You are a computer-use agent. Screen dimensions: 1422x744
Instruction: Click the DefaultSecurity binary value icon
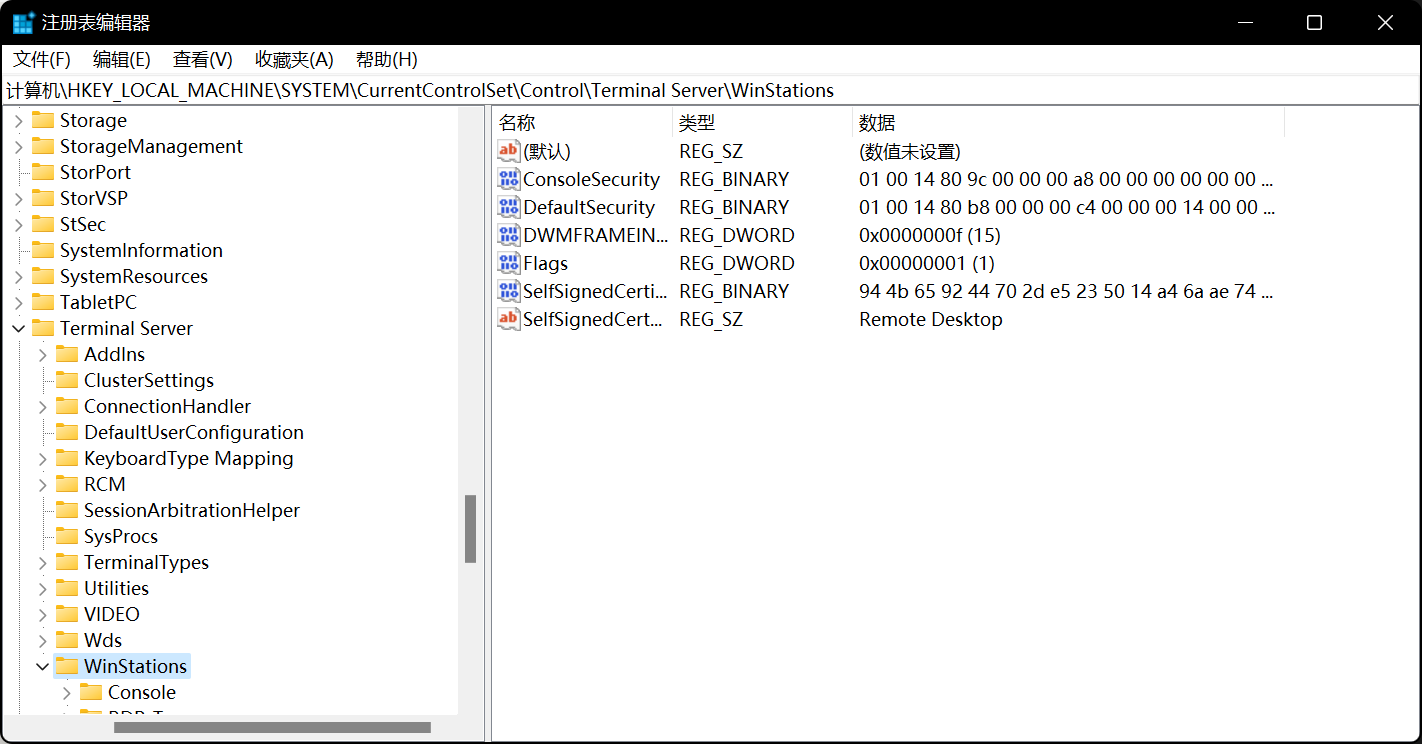click(509, 207)
